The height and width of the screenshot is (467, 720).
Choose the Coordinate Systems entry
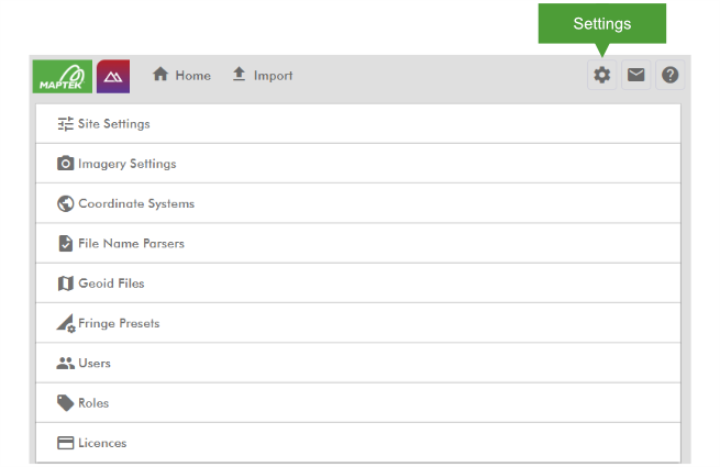coord(136,204)
